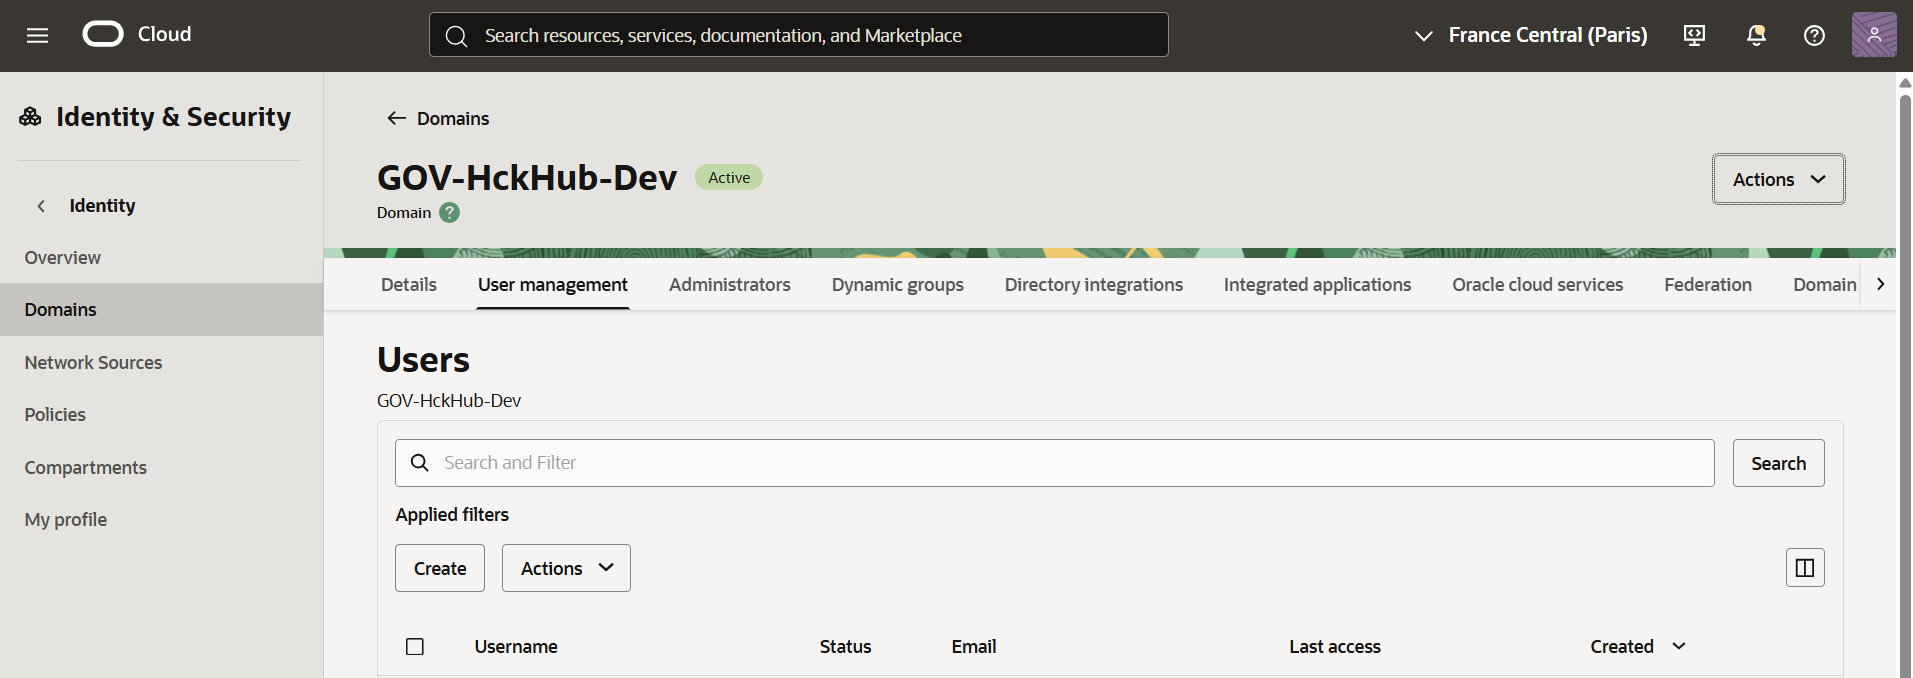Select Domains in the sidebar
The width and height of the screenshot is (1913, 678).
pos(161,310)
